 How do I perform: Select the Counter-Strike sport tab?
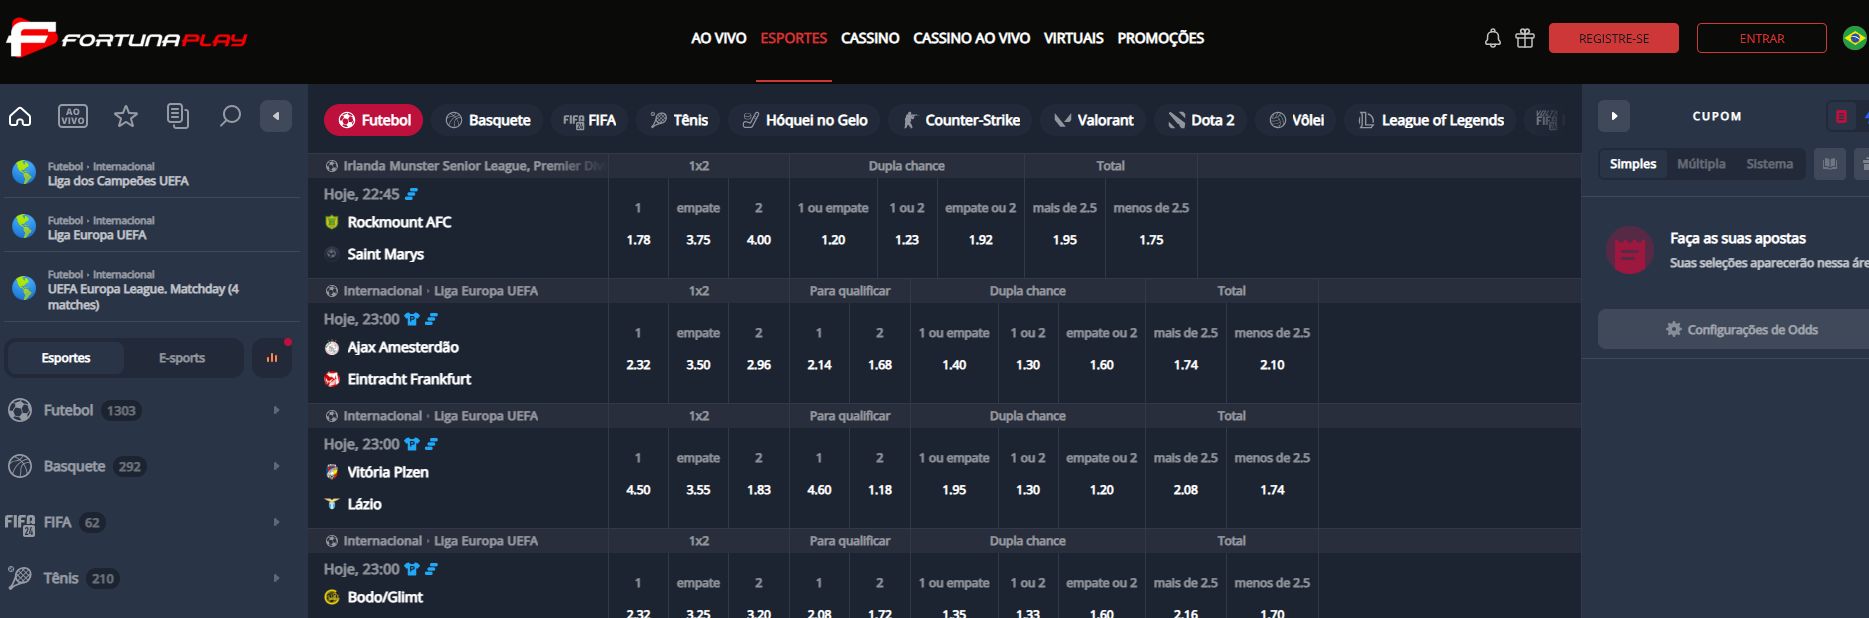pos(960,120)
